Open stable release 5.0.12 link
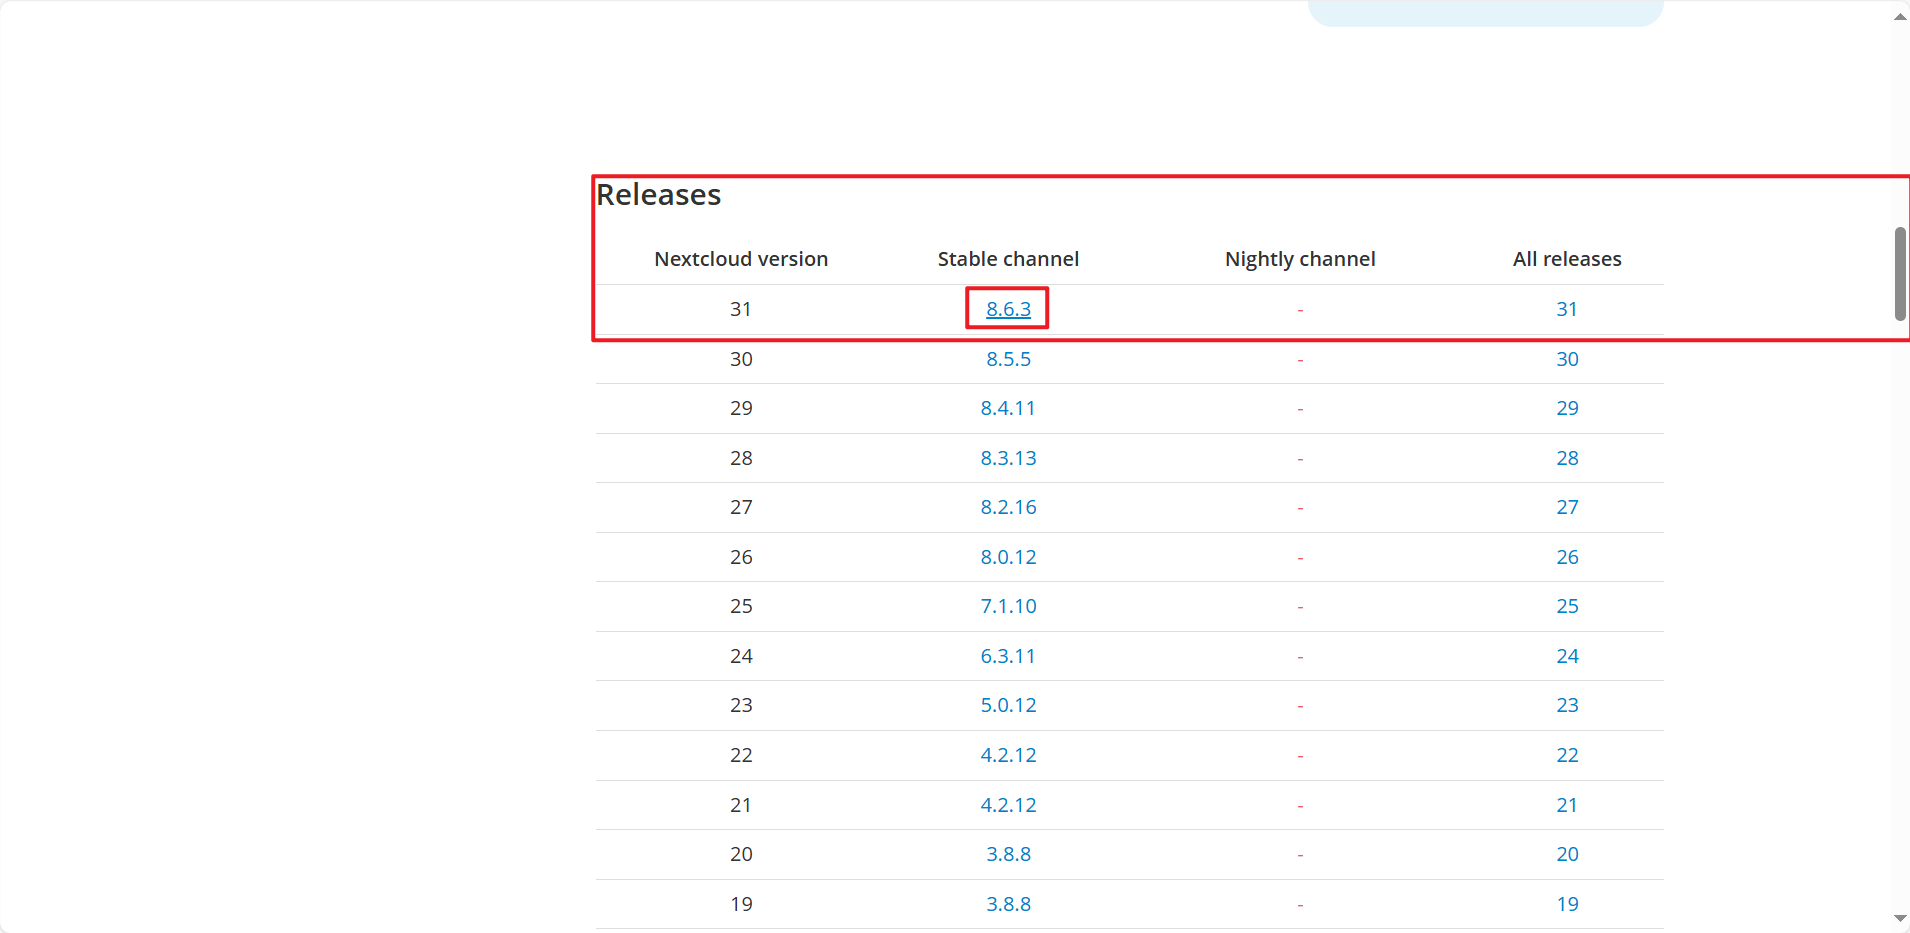 tap(1008, 705)
